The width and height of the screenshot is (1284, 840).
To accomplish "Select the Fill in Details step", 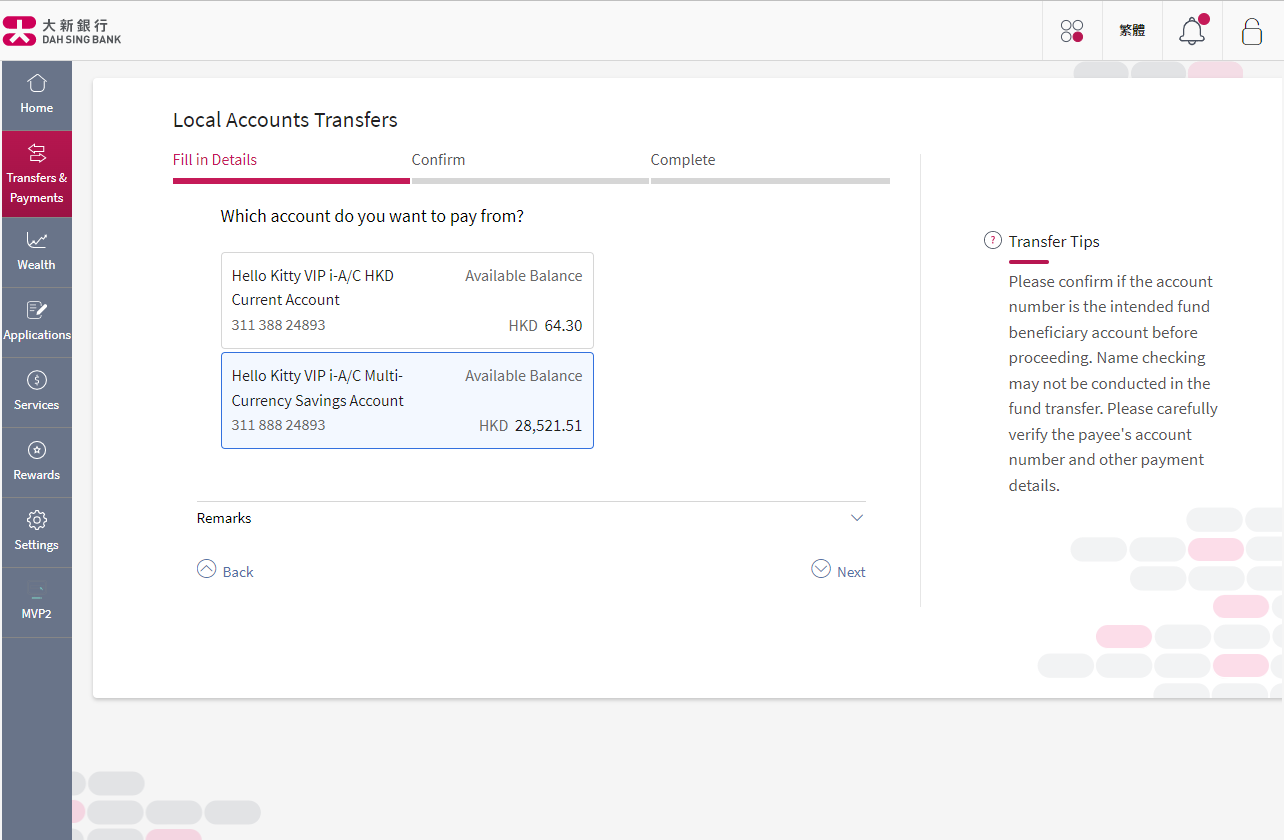I will [x=215, y=160].
